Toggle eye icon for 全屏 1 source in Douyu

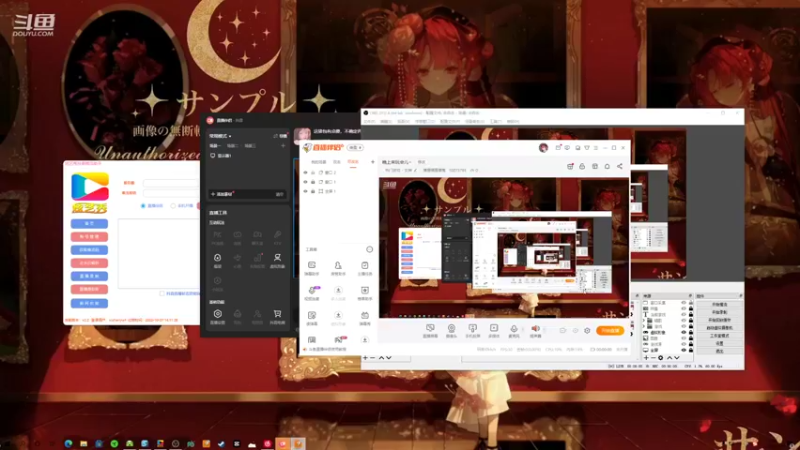pyautogui.click(x=306, y=191)
